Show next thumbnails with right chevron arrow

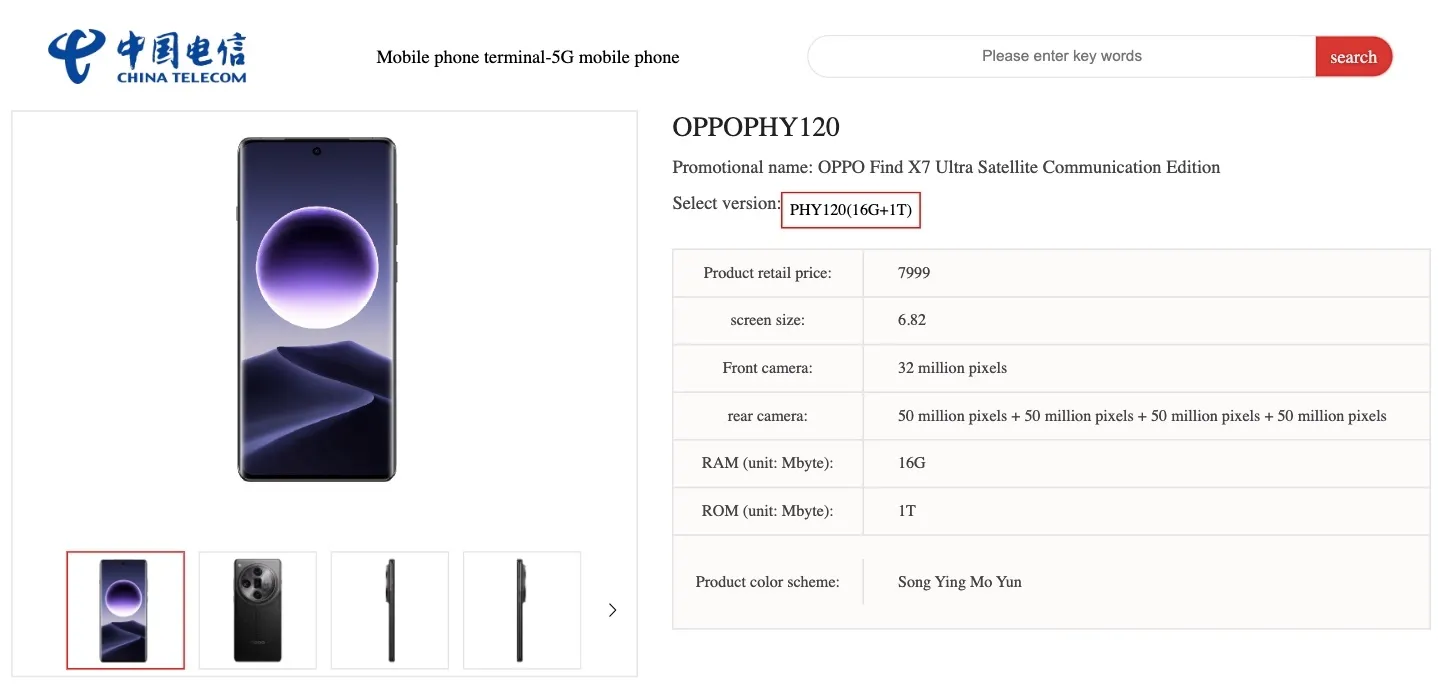613,610
